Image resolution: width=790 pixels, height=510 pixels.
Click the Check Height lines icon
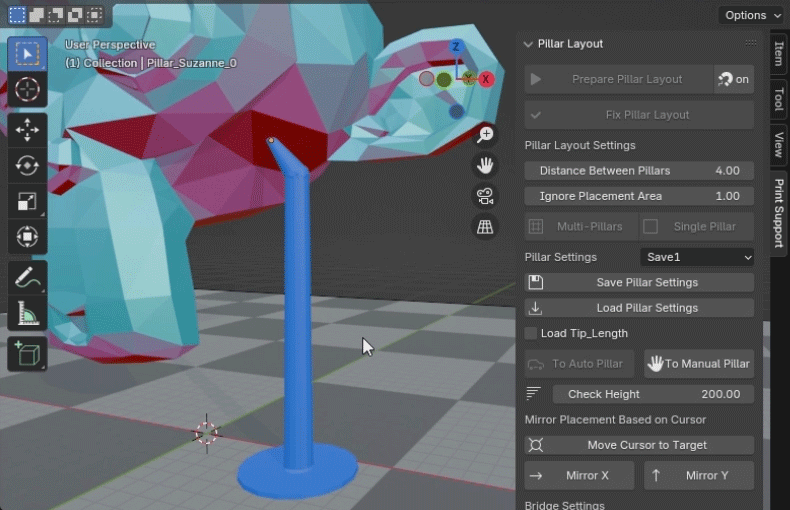point(534,394)
